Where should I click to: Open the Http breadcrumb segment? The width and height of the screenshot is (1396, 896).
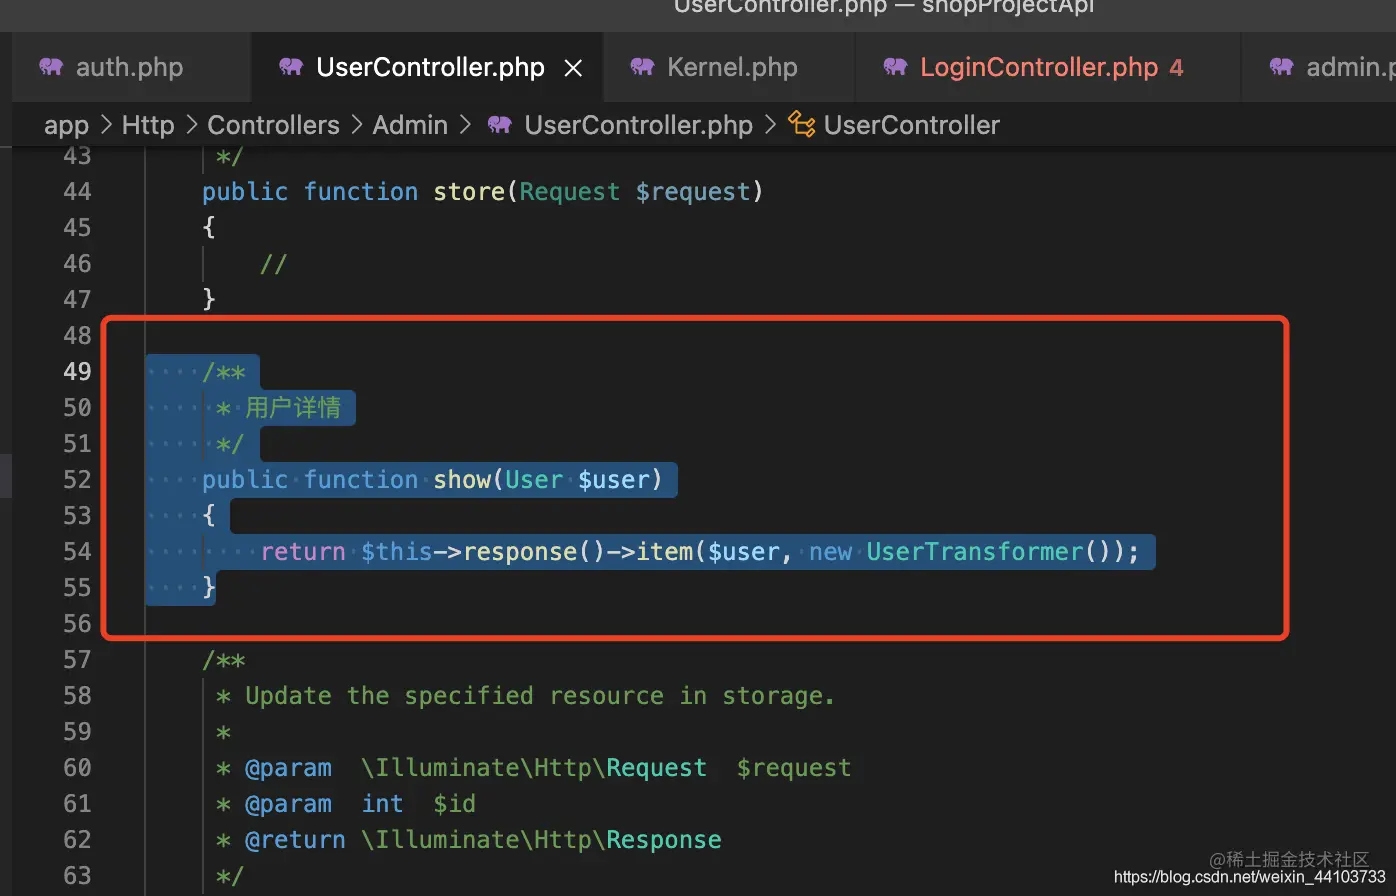pos(148,125)
